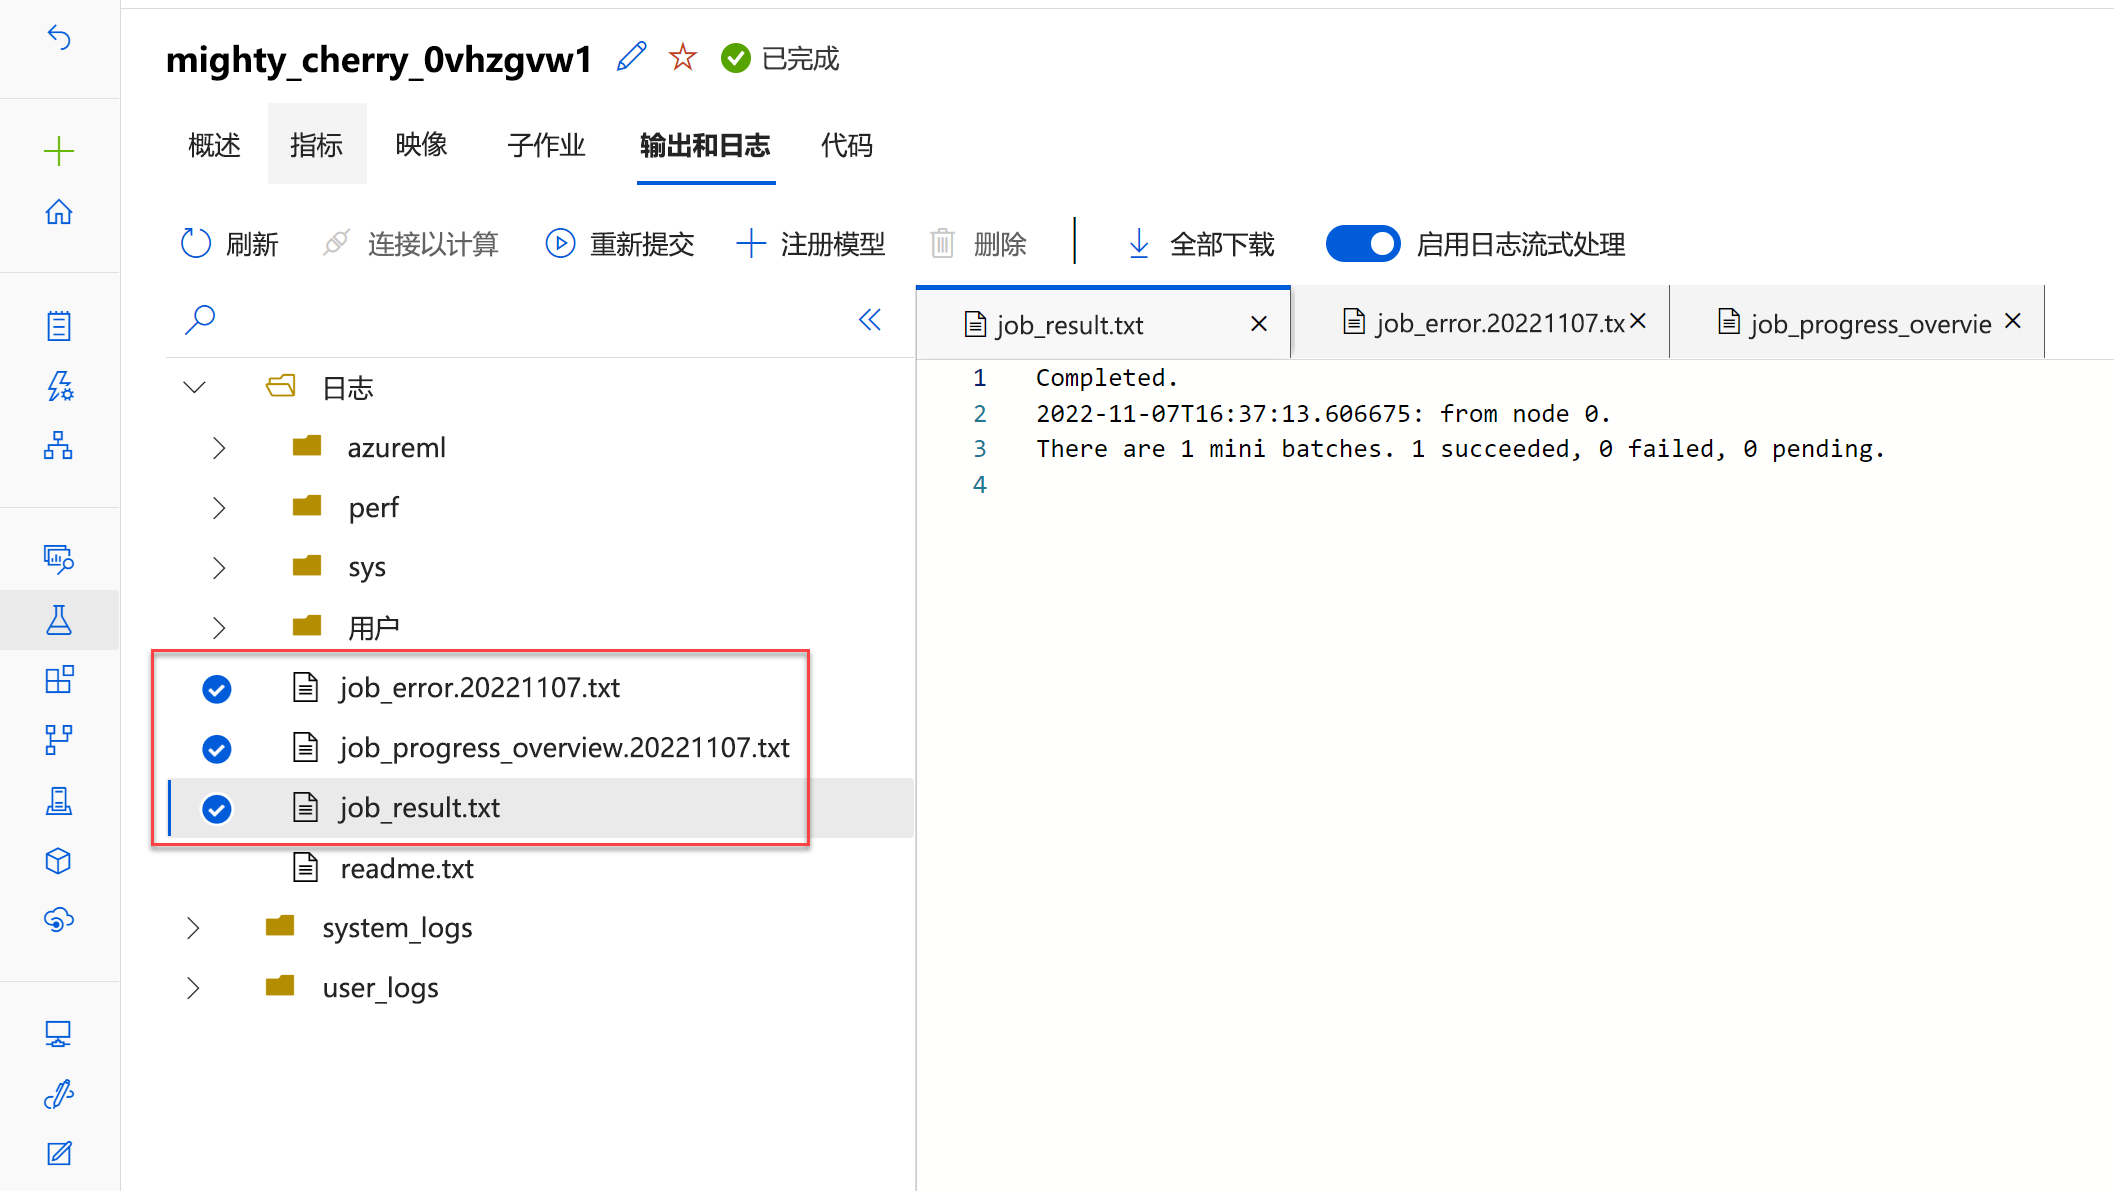Click the 刷新 refresh button

[x=229, y=244]
